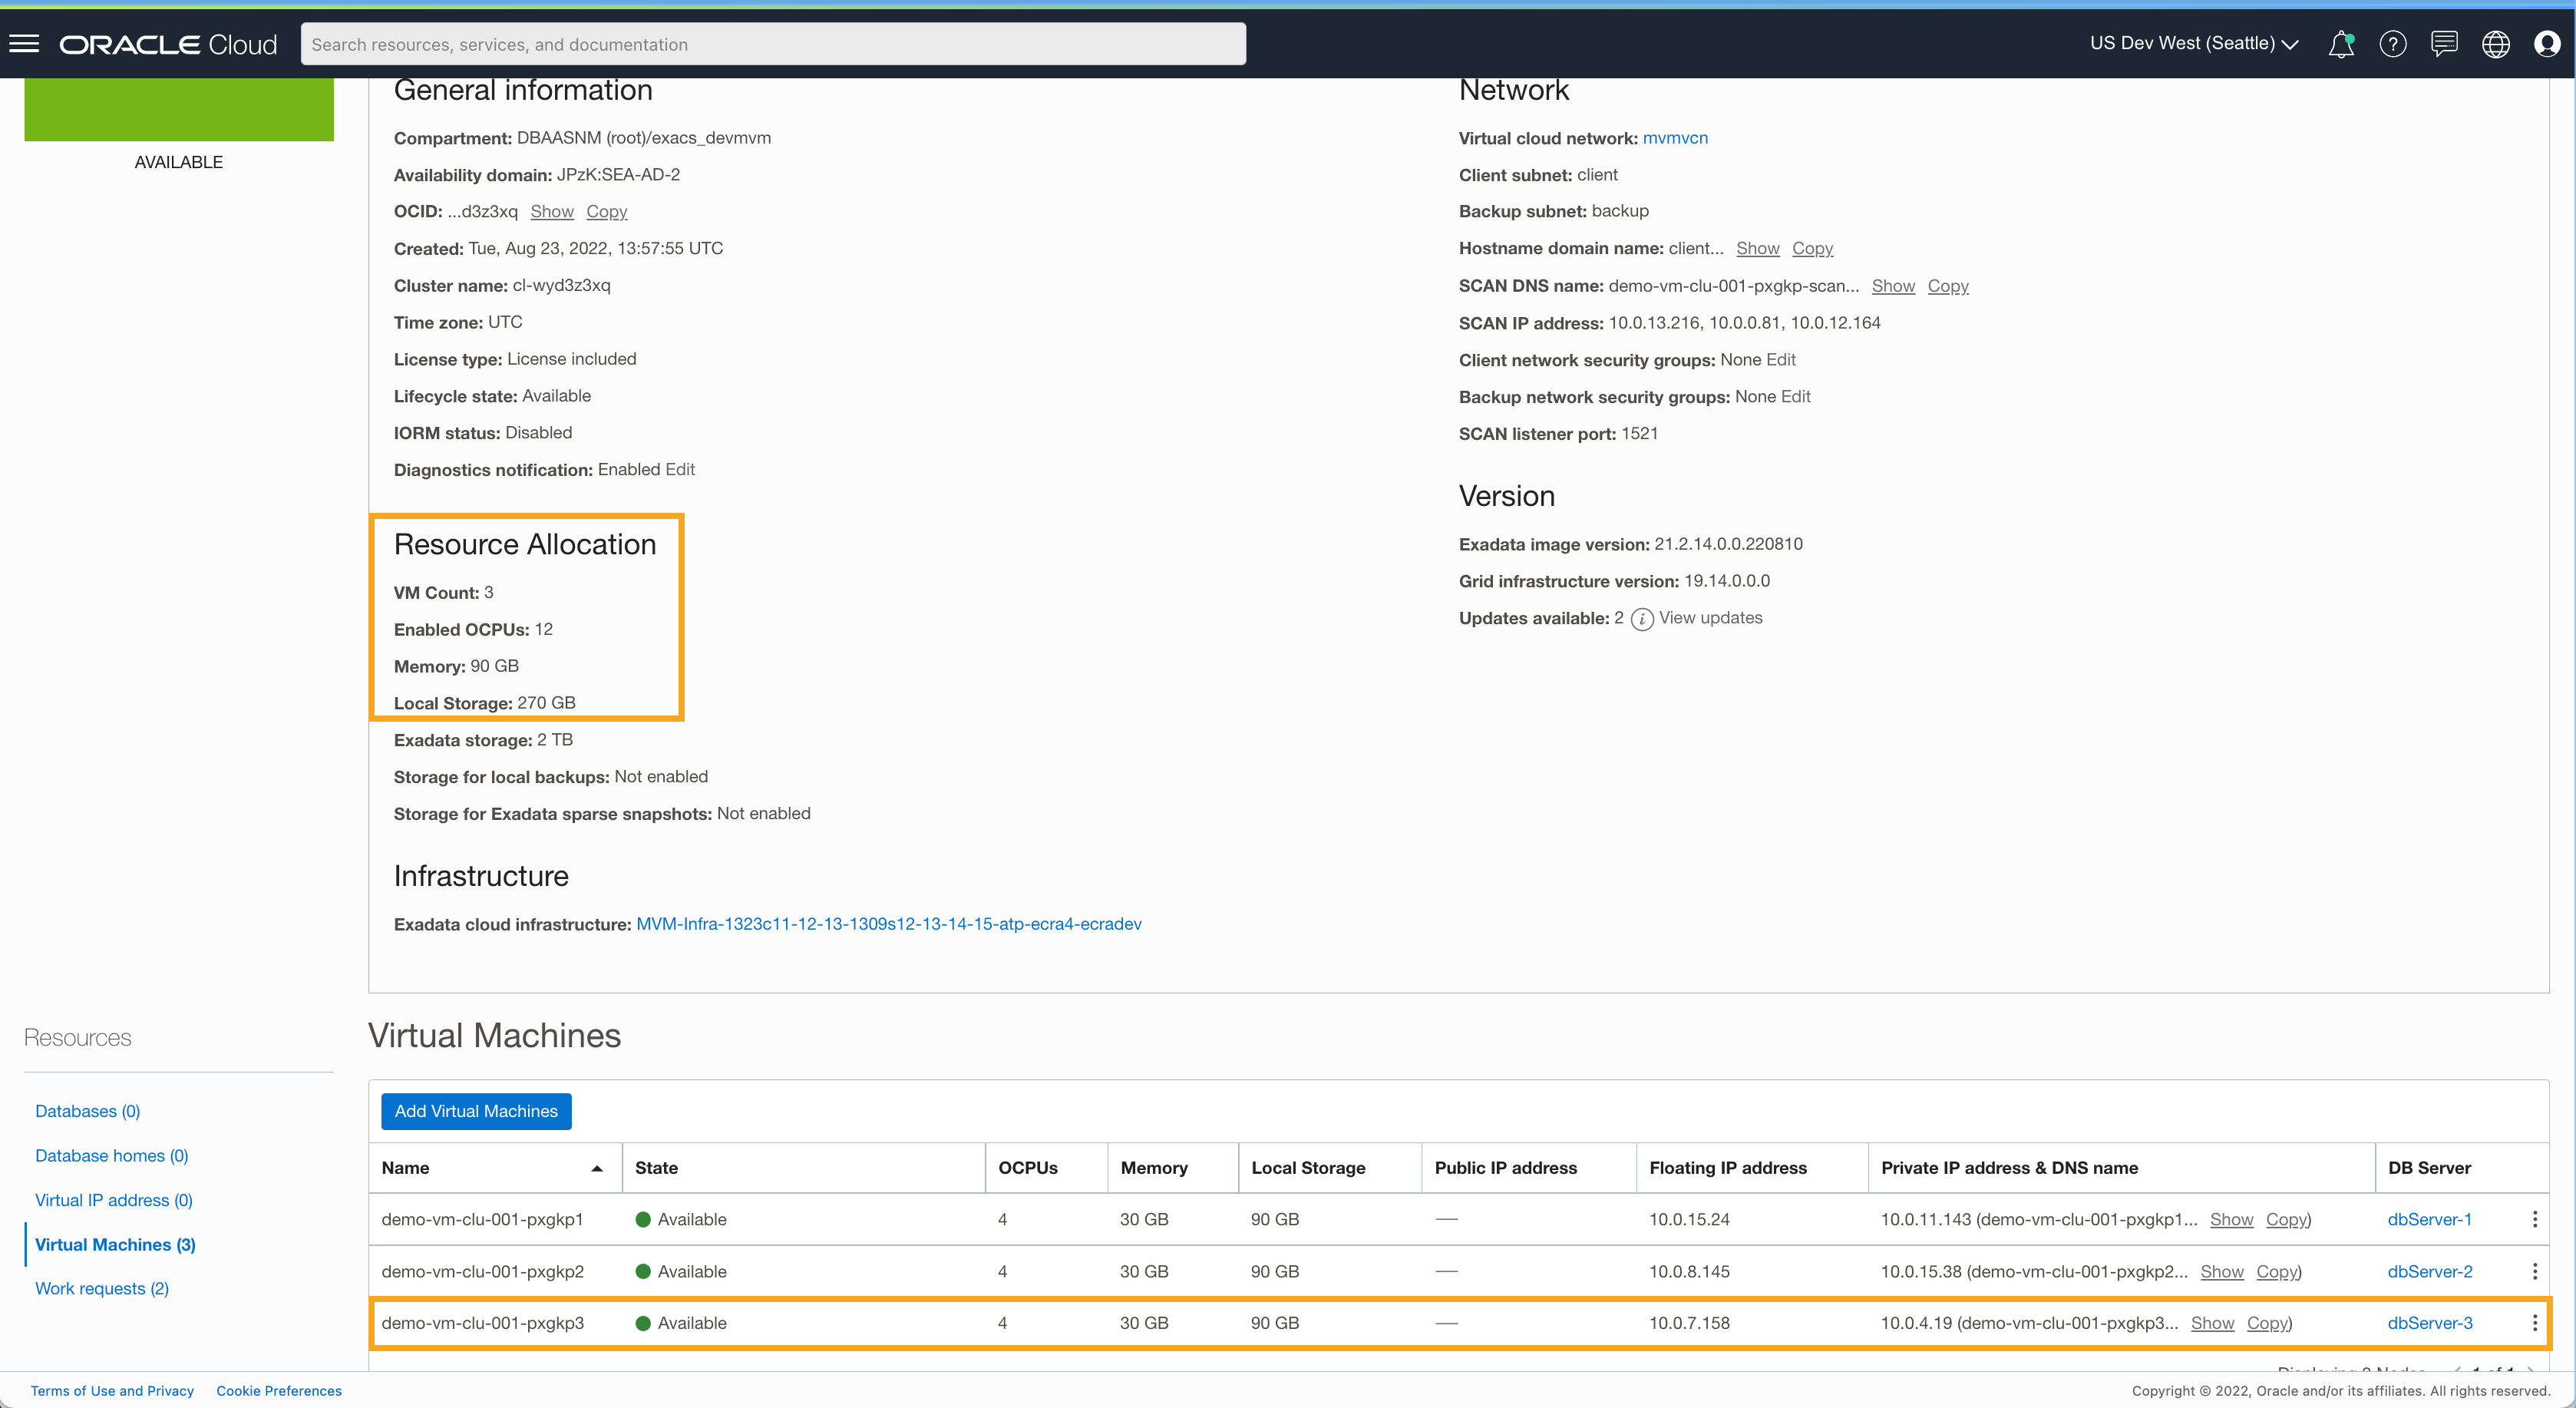The height and width of the screenshot is (1408, 2576).
Task: Select Databases (0) in the Resources sidebar
Action: point(87,1111)
